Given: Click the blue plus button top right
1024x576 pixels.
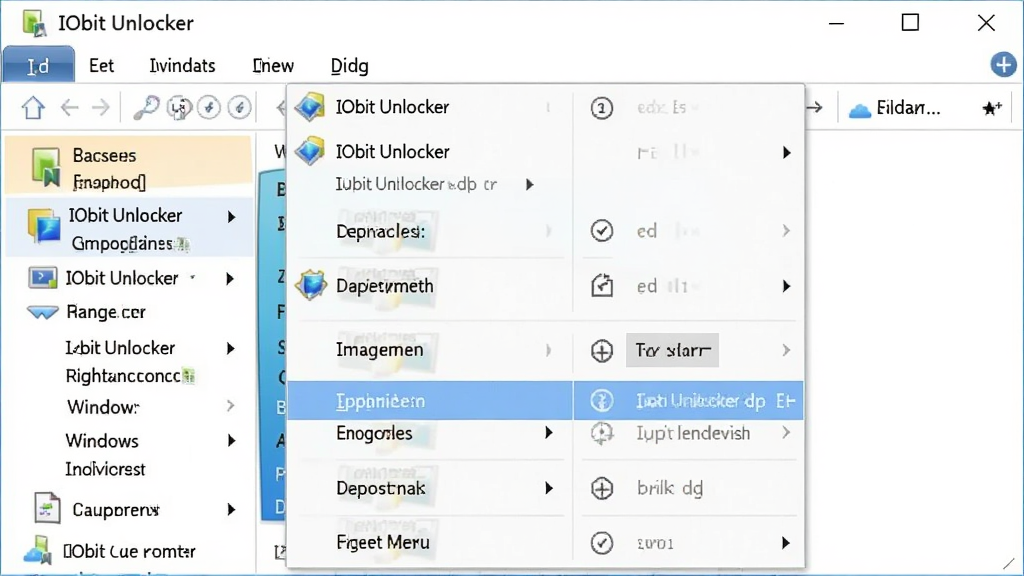Looking at the screenshot, I should tap(1003, 65).
